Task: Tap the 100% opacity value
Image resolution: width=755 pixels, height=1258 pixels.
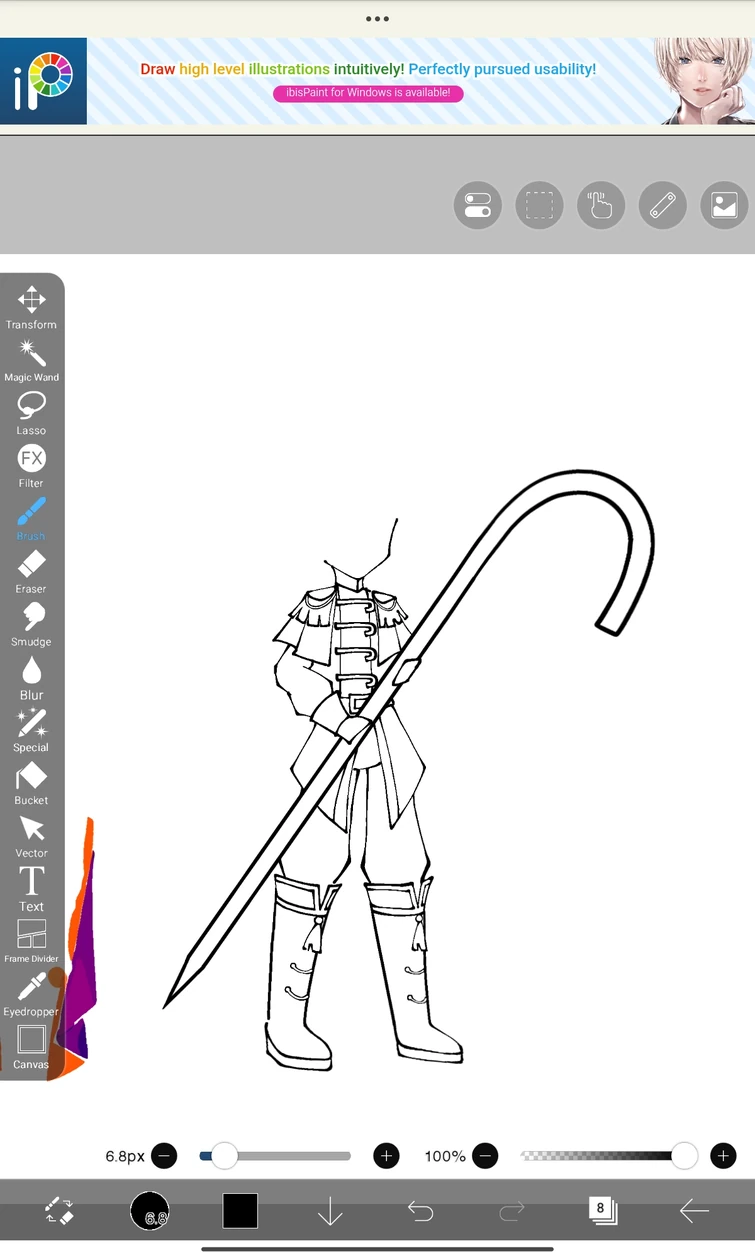Action: [x=445, y=1156]
